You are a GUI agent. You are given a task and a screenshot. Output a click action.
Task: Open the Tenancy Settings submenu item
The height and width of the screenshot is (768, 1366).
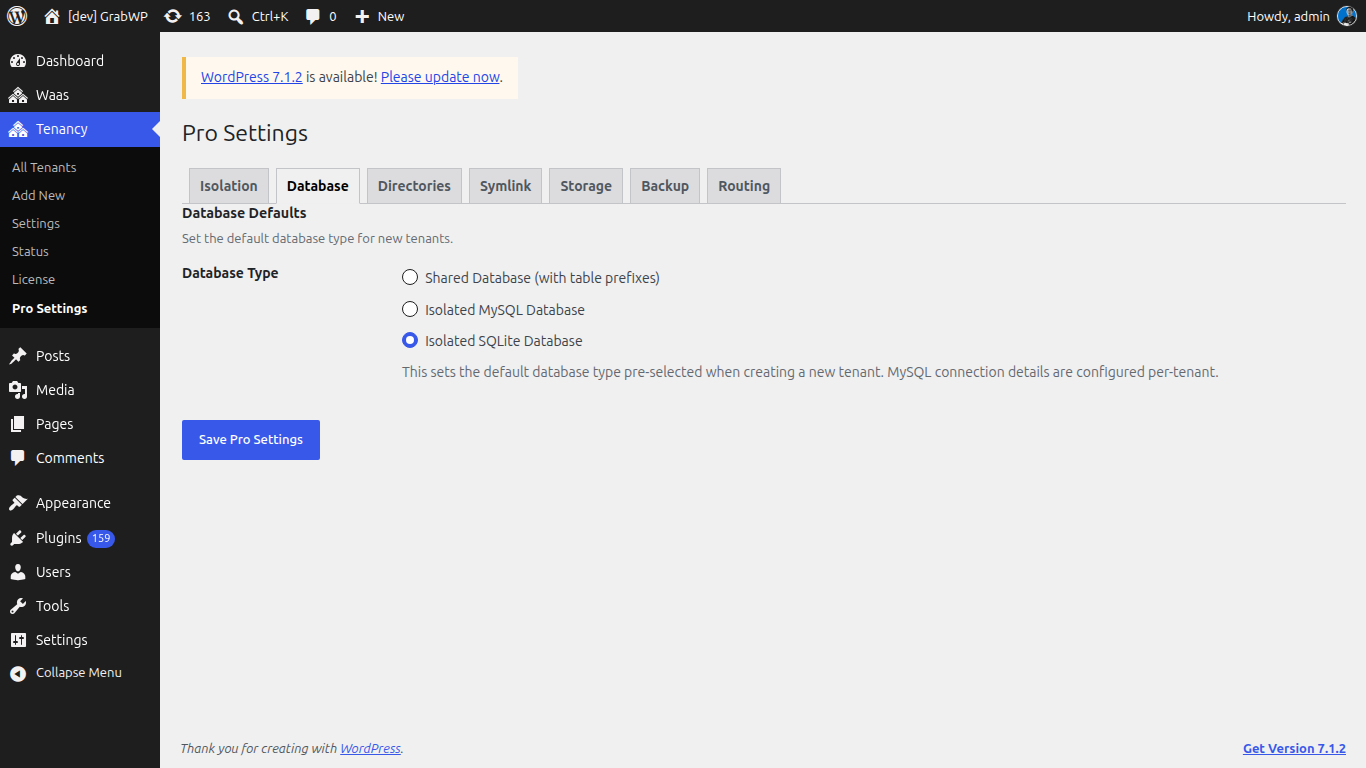pos(36,223)
